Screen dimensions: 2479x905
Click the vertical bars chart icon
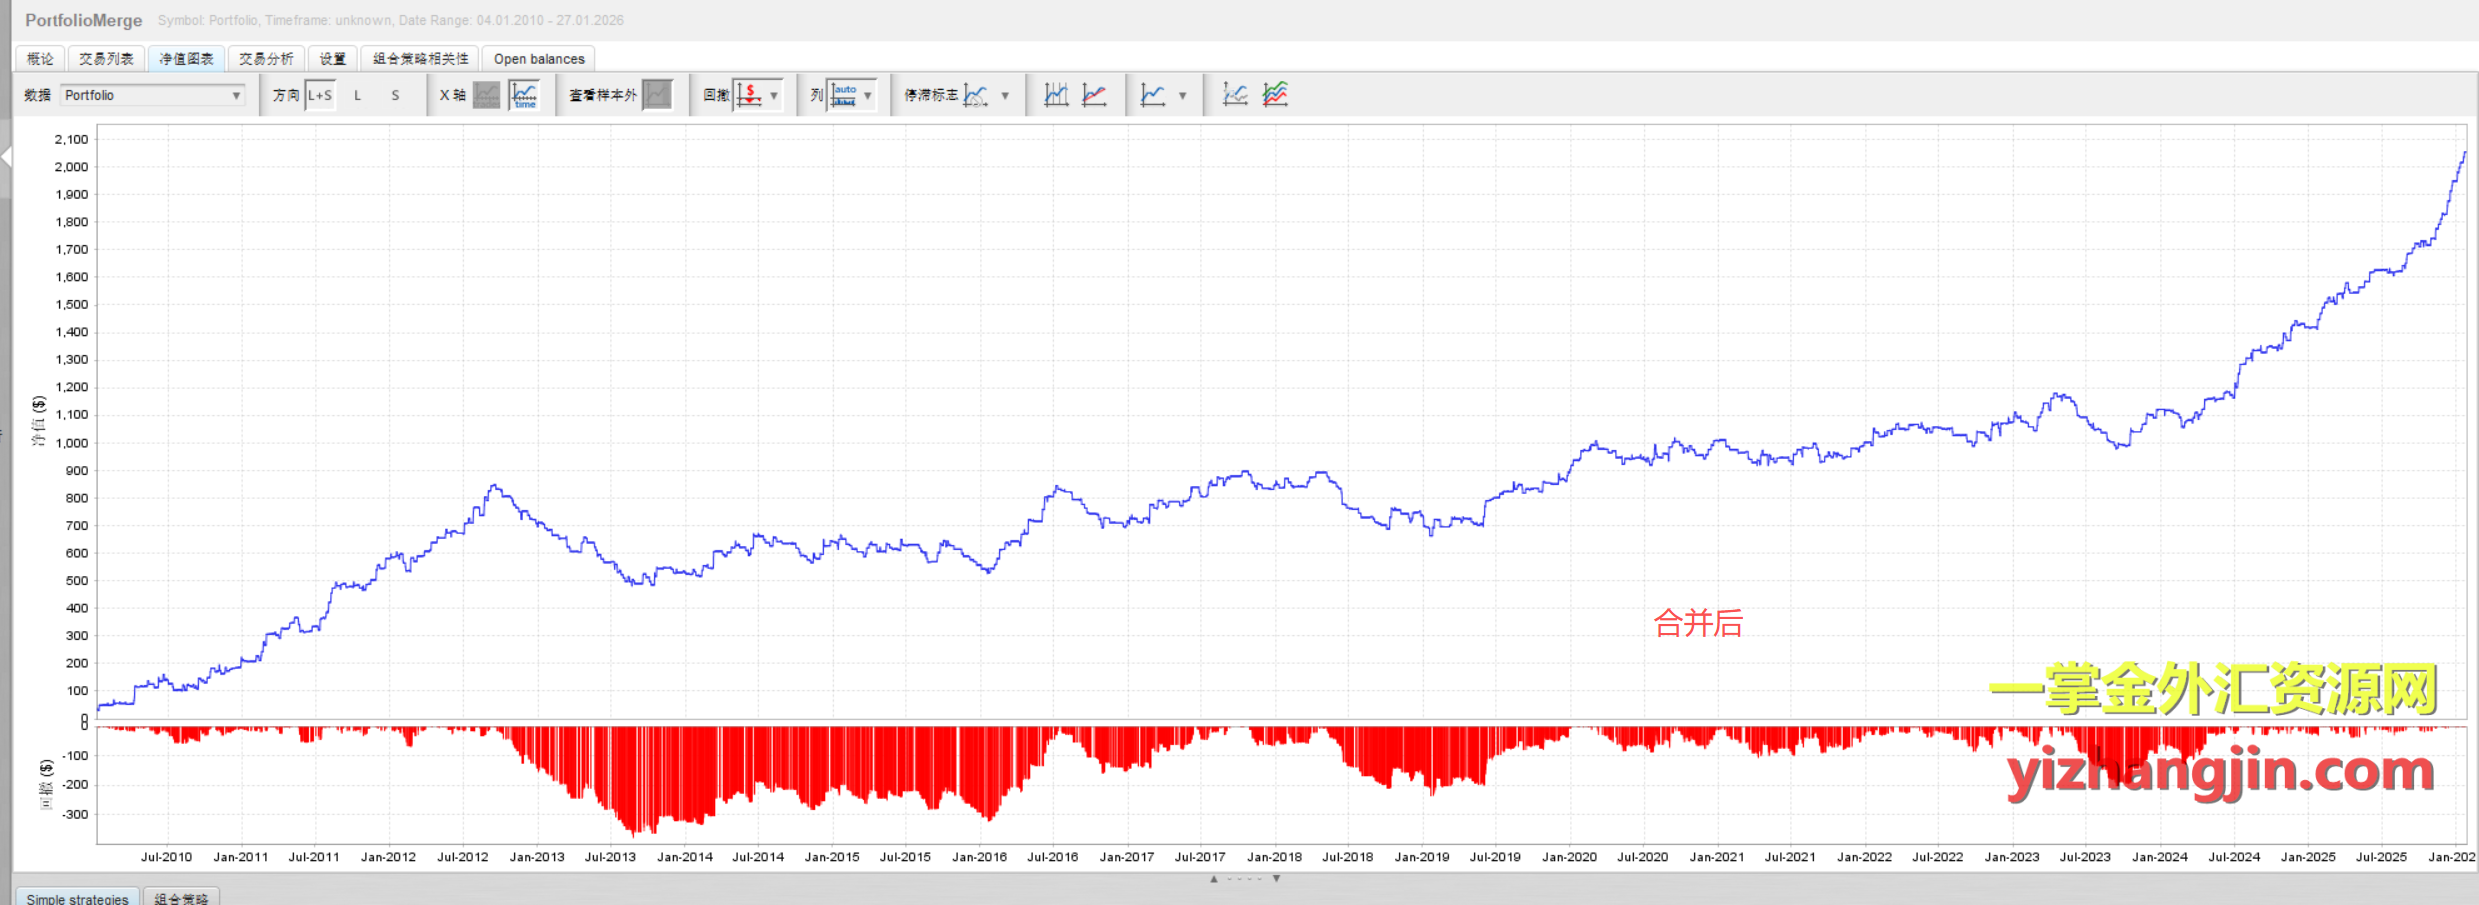coord(1056,95)
